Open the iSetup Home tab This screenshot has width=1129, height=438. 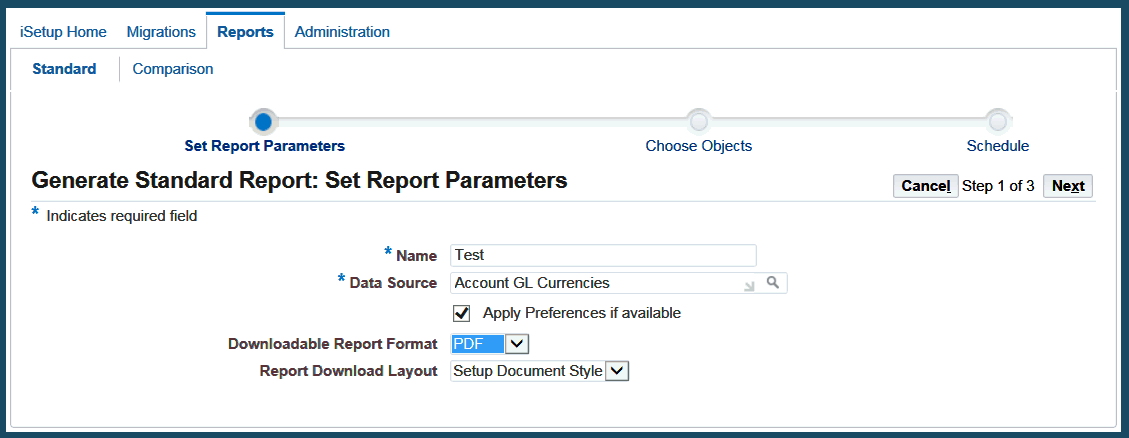tap(63, 32)
